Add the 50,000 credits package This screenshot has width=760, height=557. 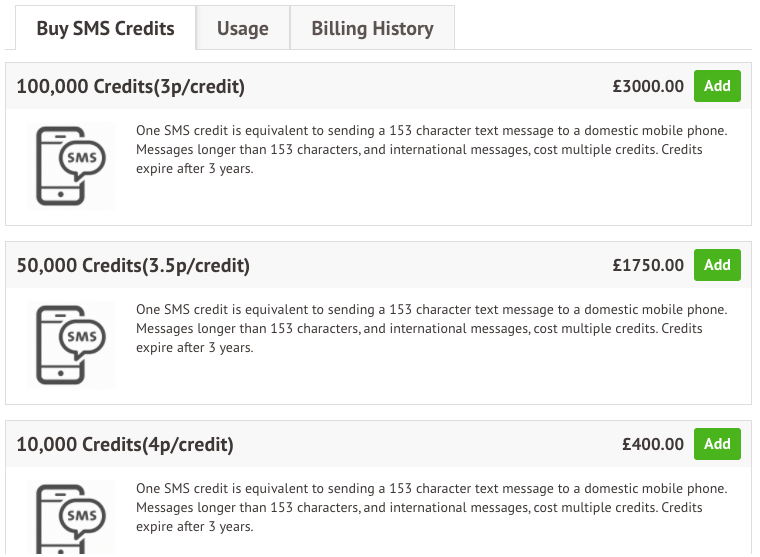pyautogui.click(x=717, y=265)
